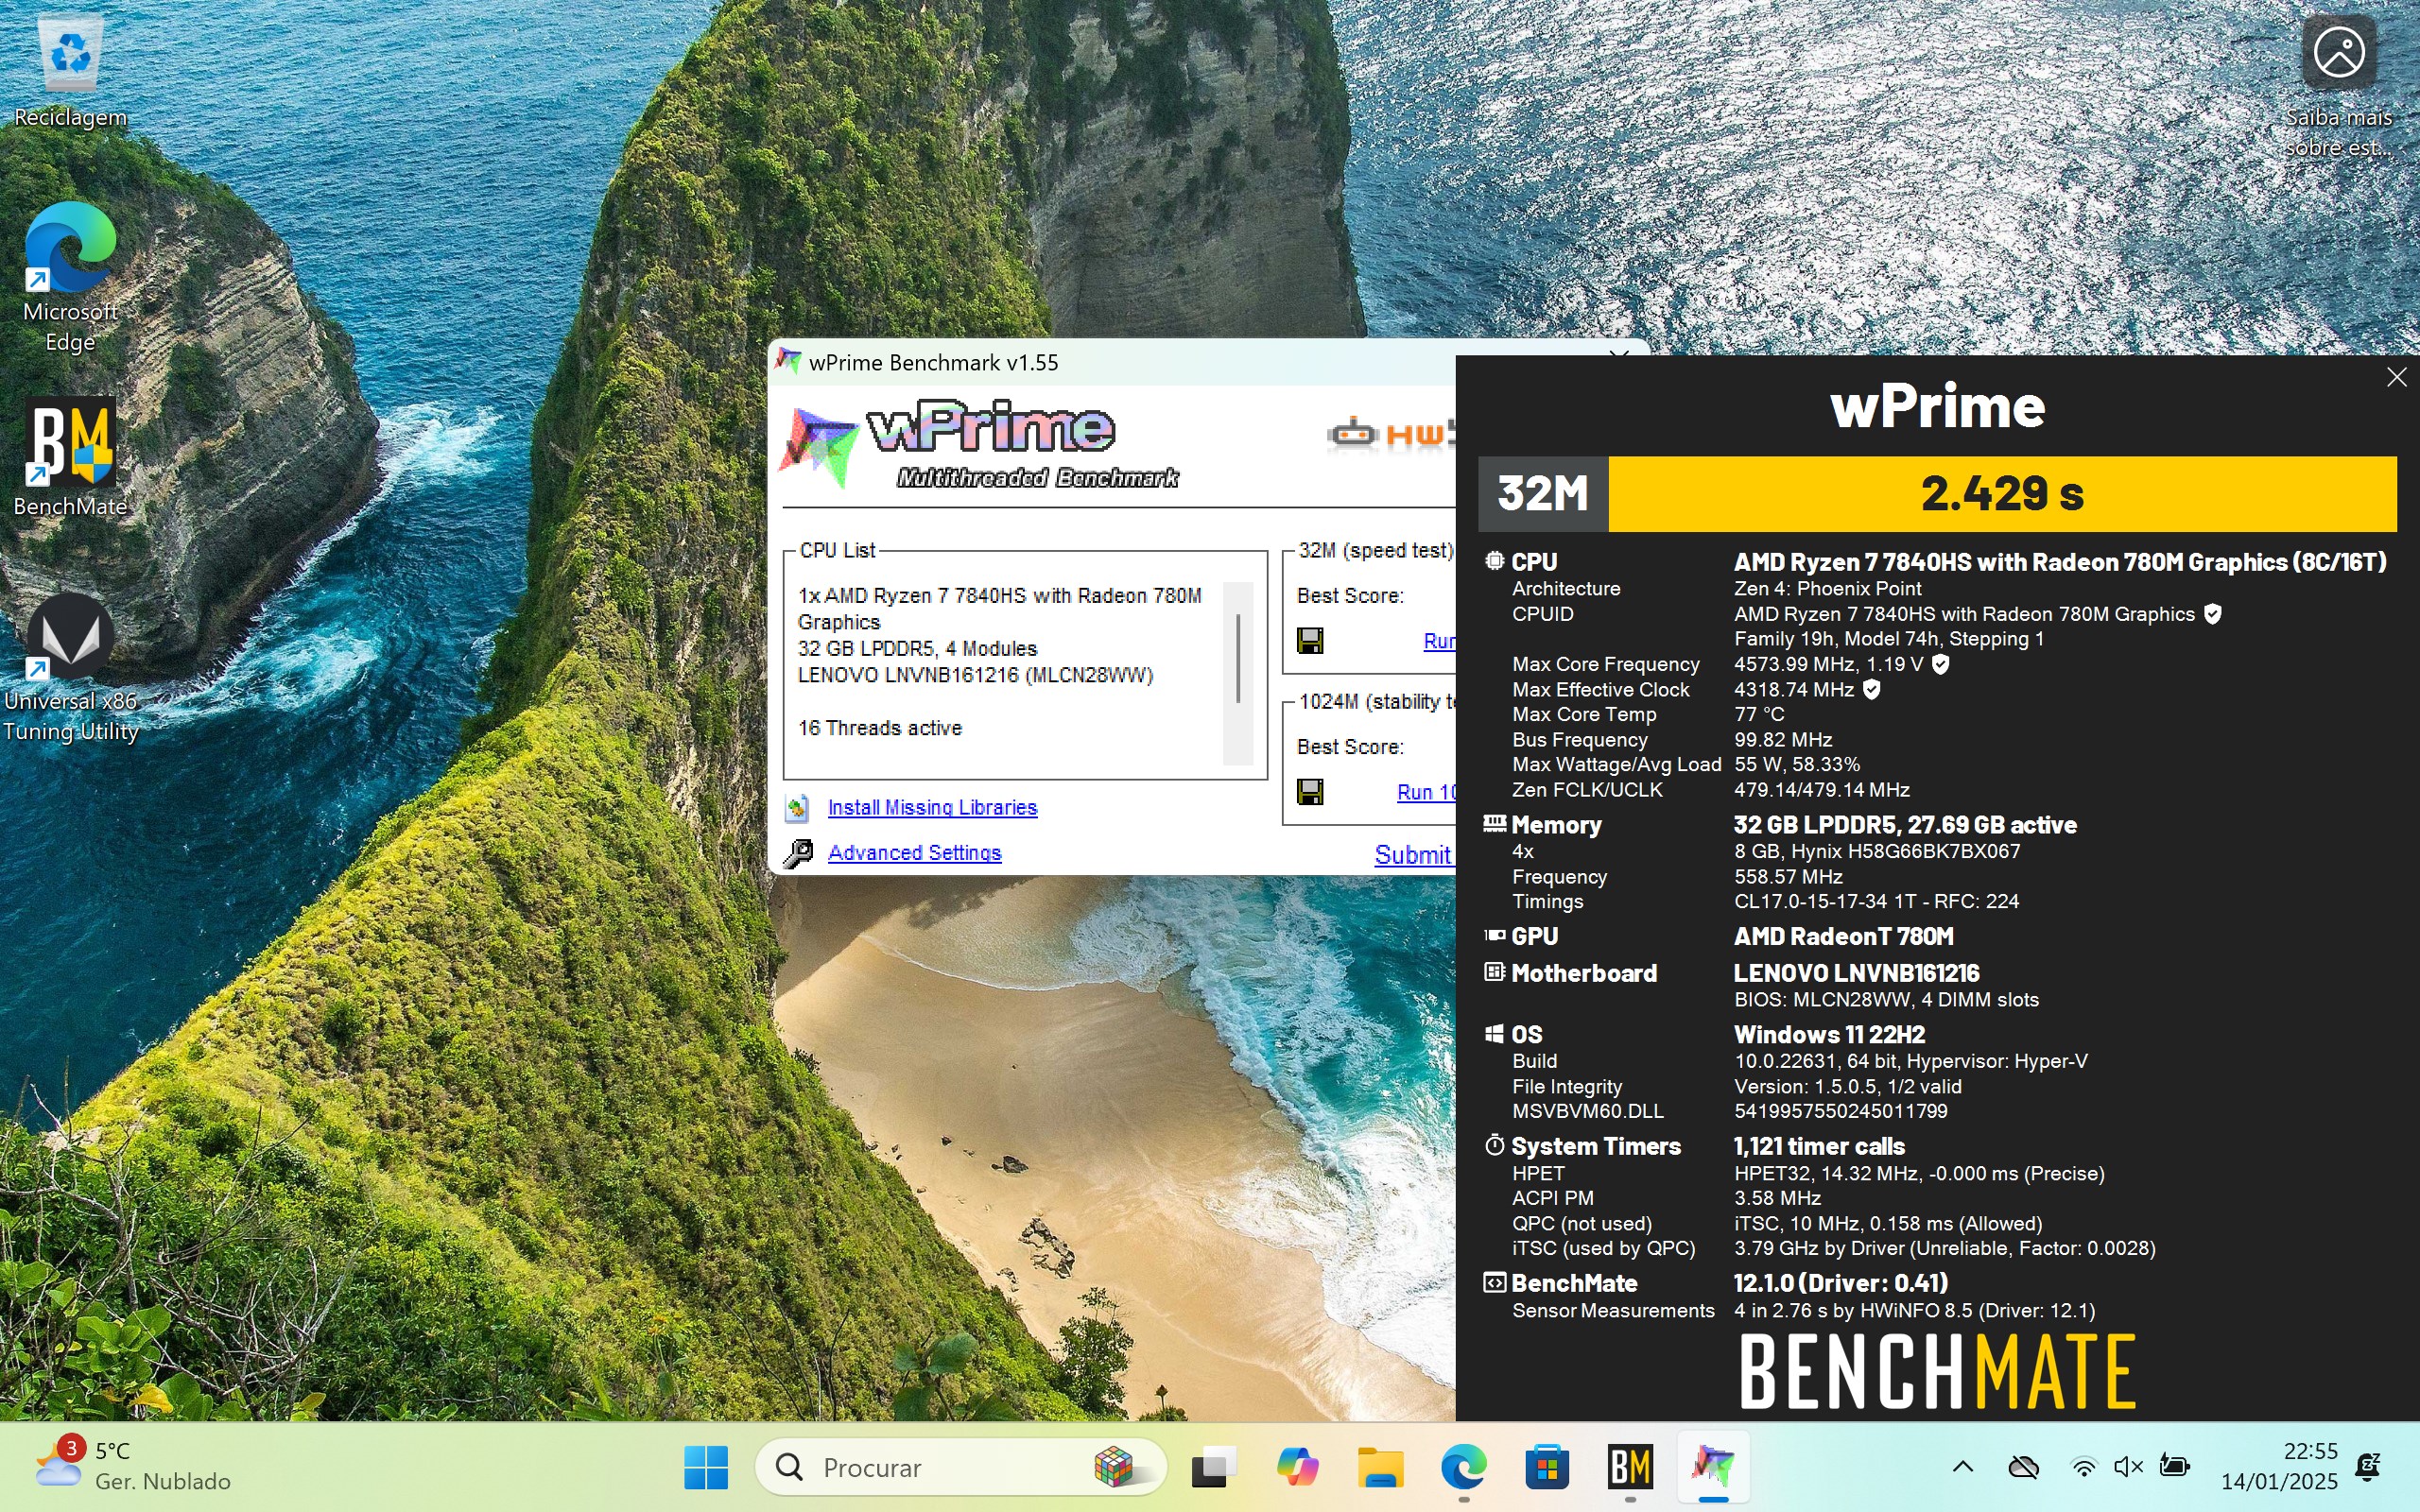Image resolution: width=2420 pixels, height=1512 pixels.
Task: Click the LENOVO LNVNB161216 motherboard text
Action: pyautogui.click(x=1856, y=973)
